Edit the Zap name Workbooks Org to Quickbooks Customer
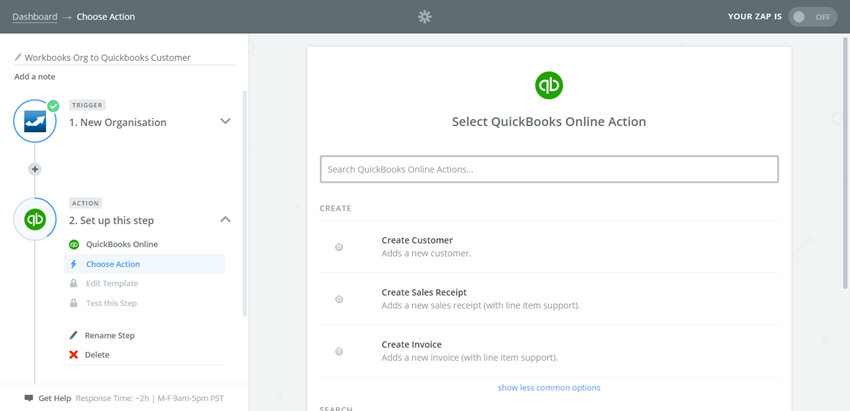 click(107, 57)
